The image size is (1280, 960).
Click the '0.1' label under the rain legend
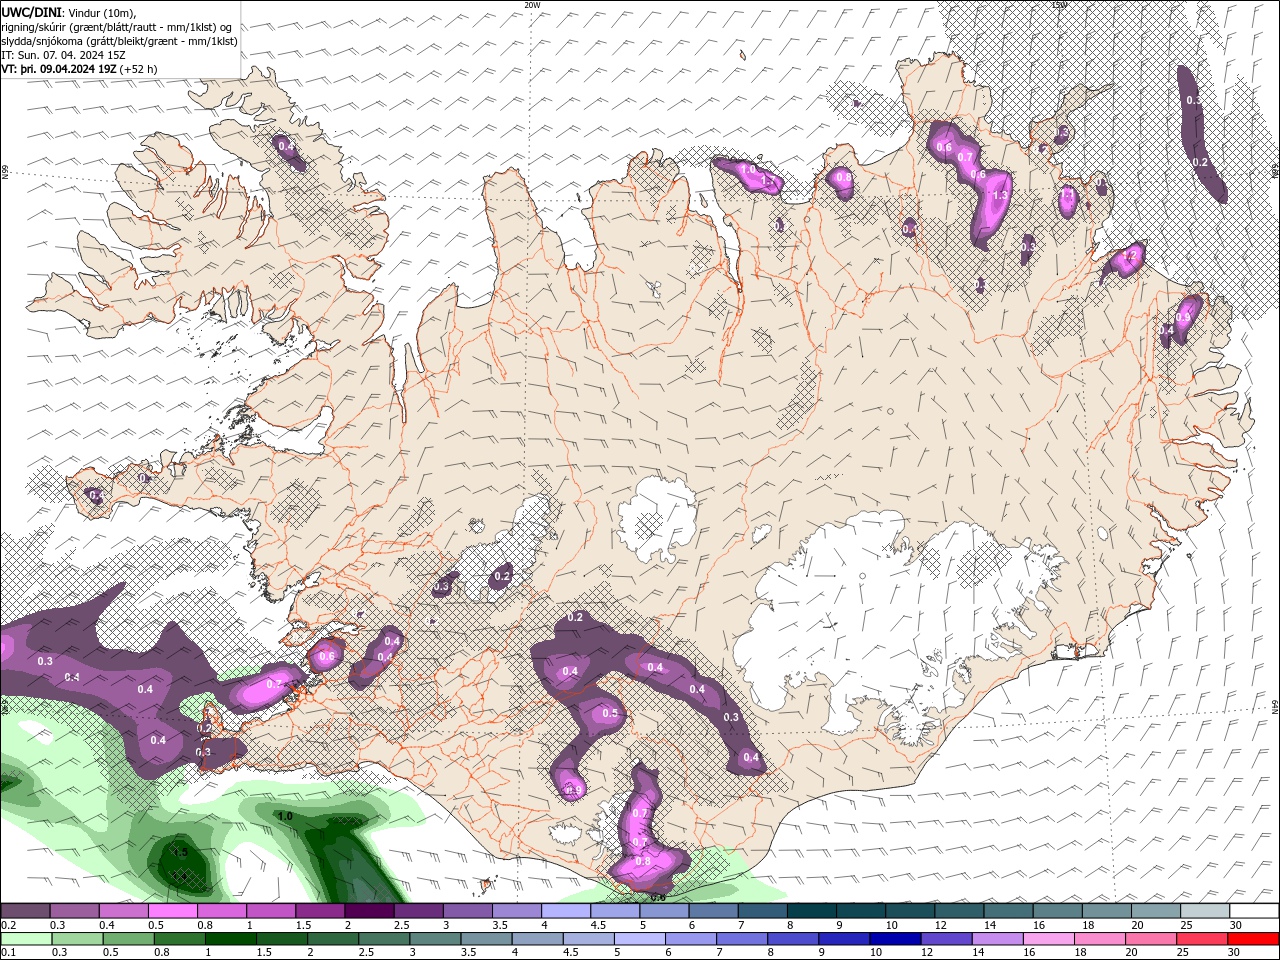click(8, 952)
